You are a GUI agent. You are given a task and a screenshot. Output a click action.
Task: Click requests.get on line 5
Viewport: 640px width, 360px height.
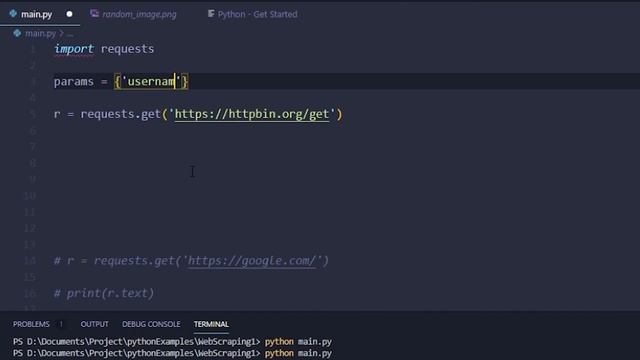pos(120,114)
